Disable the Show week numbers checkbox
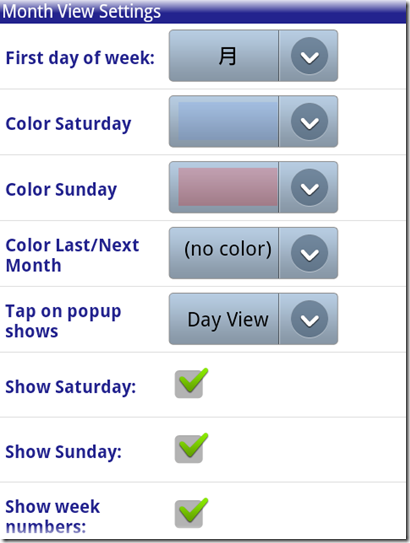Screen dimensions: 410x543 click(x=190, y=514)
